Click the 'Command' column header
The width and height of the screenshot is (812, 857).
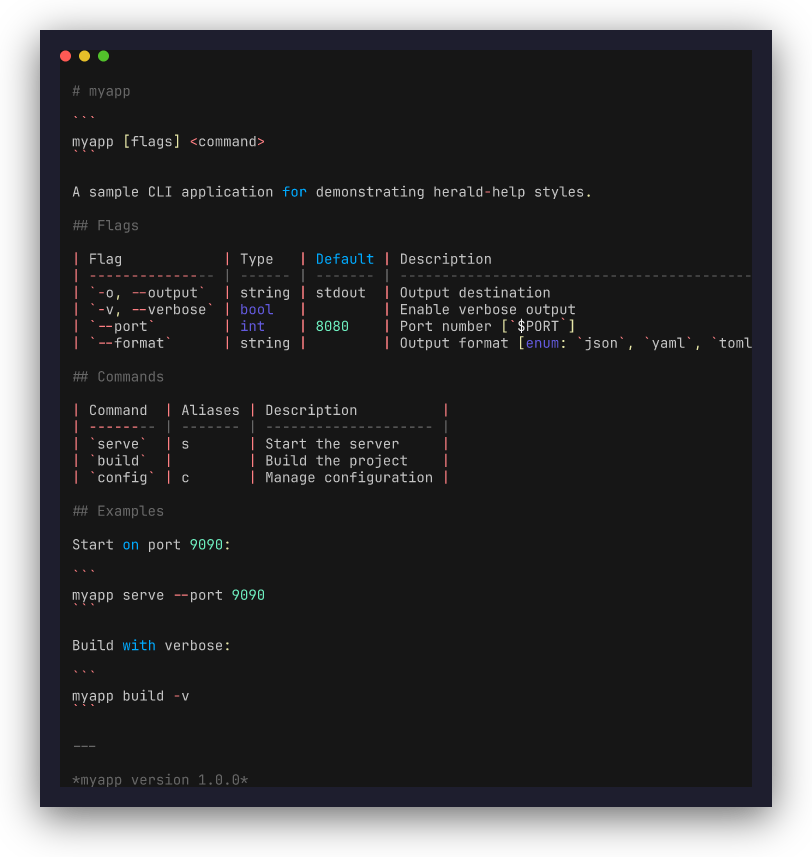click(118, 410)
